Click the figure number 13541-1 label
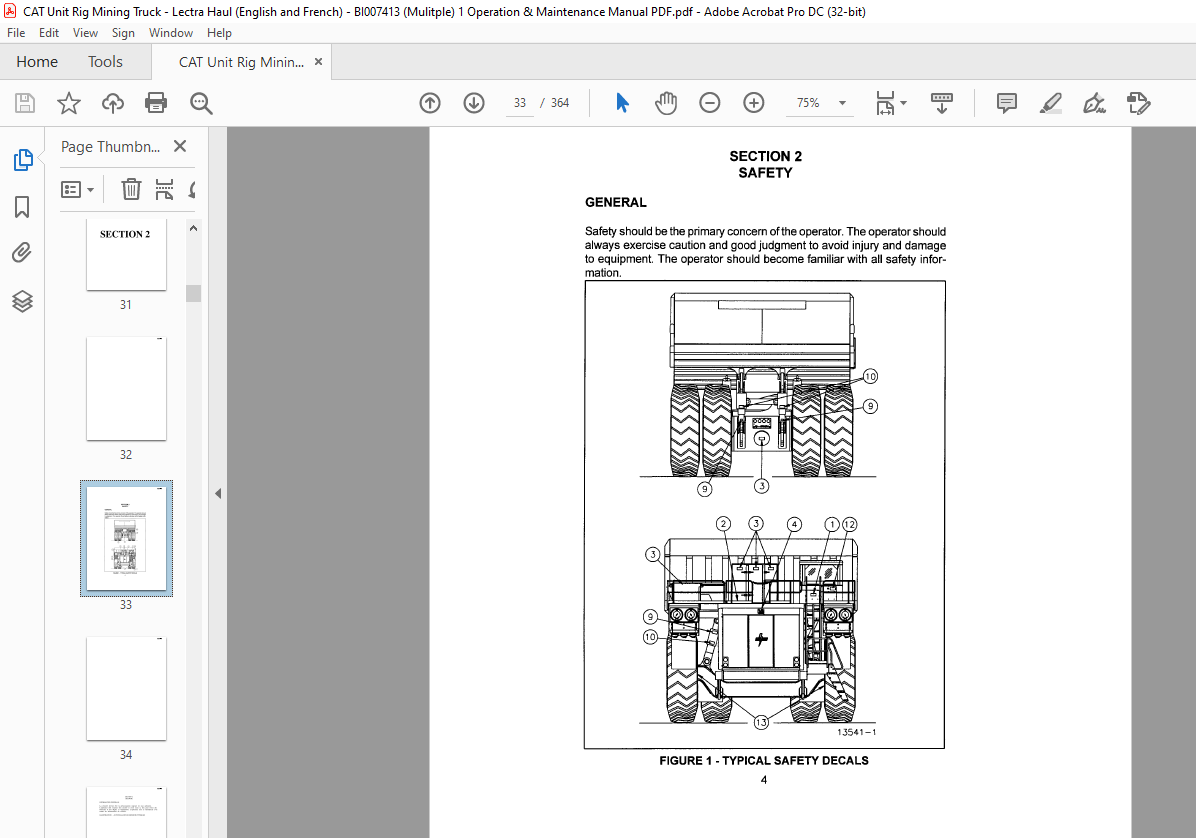Image resolution: width=1196 pixels, height=838 pixels. click(x=856, y=732)
